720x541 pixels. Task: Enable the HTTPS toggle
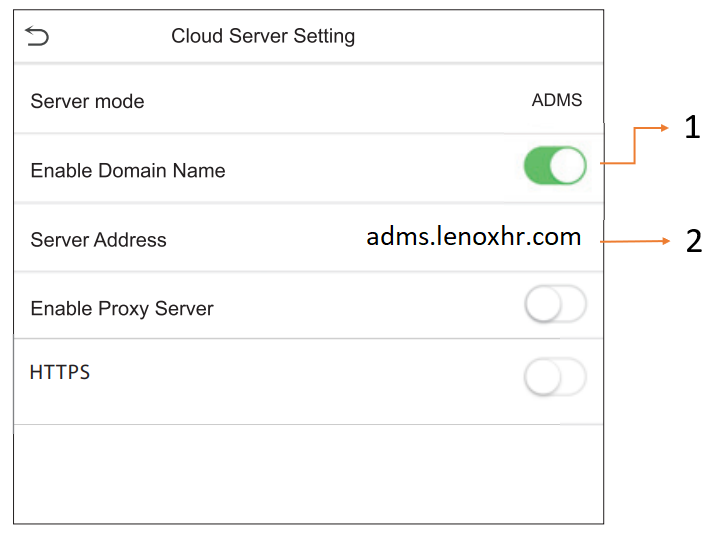555,377
